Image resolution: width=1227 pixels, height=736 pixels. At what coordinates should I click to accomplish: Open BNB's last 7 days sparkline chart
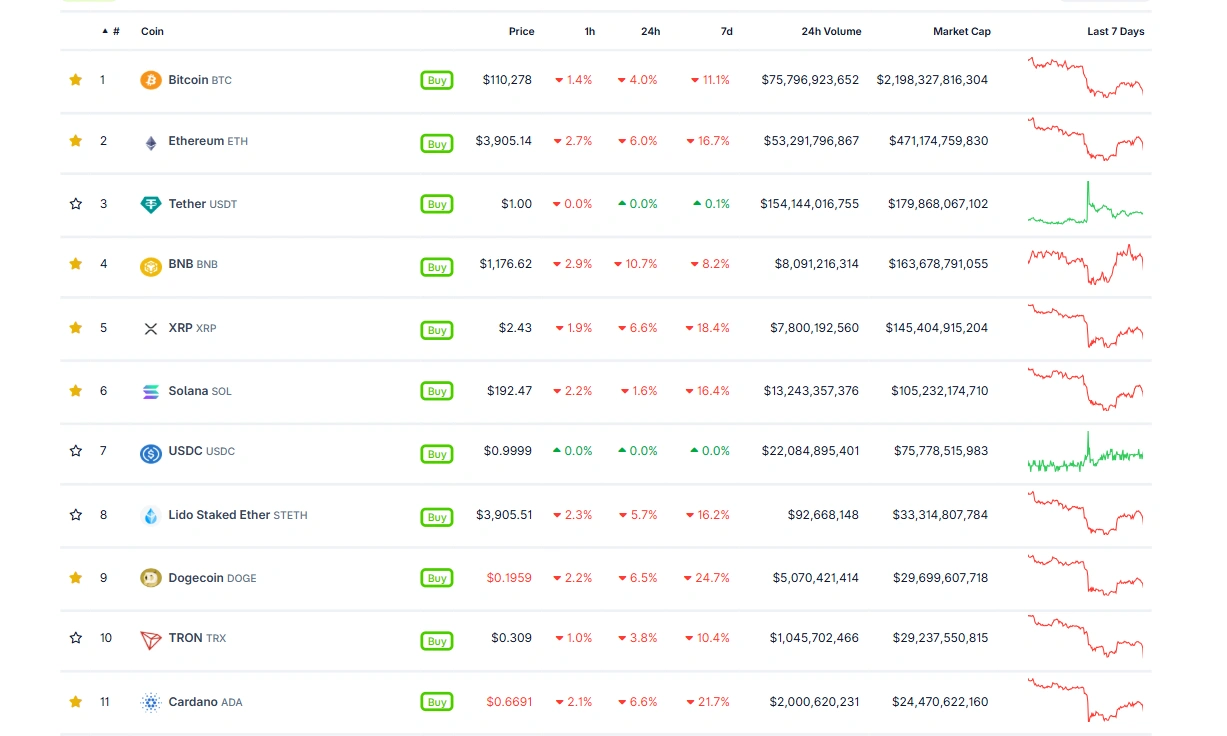pos(1085,265)
